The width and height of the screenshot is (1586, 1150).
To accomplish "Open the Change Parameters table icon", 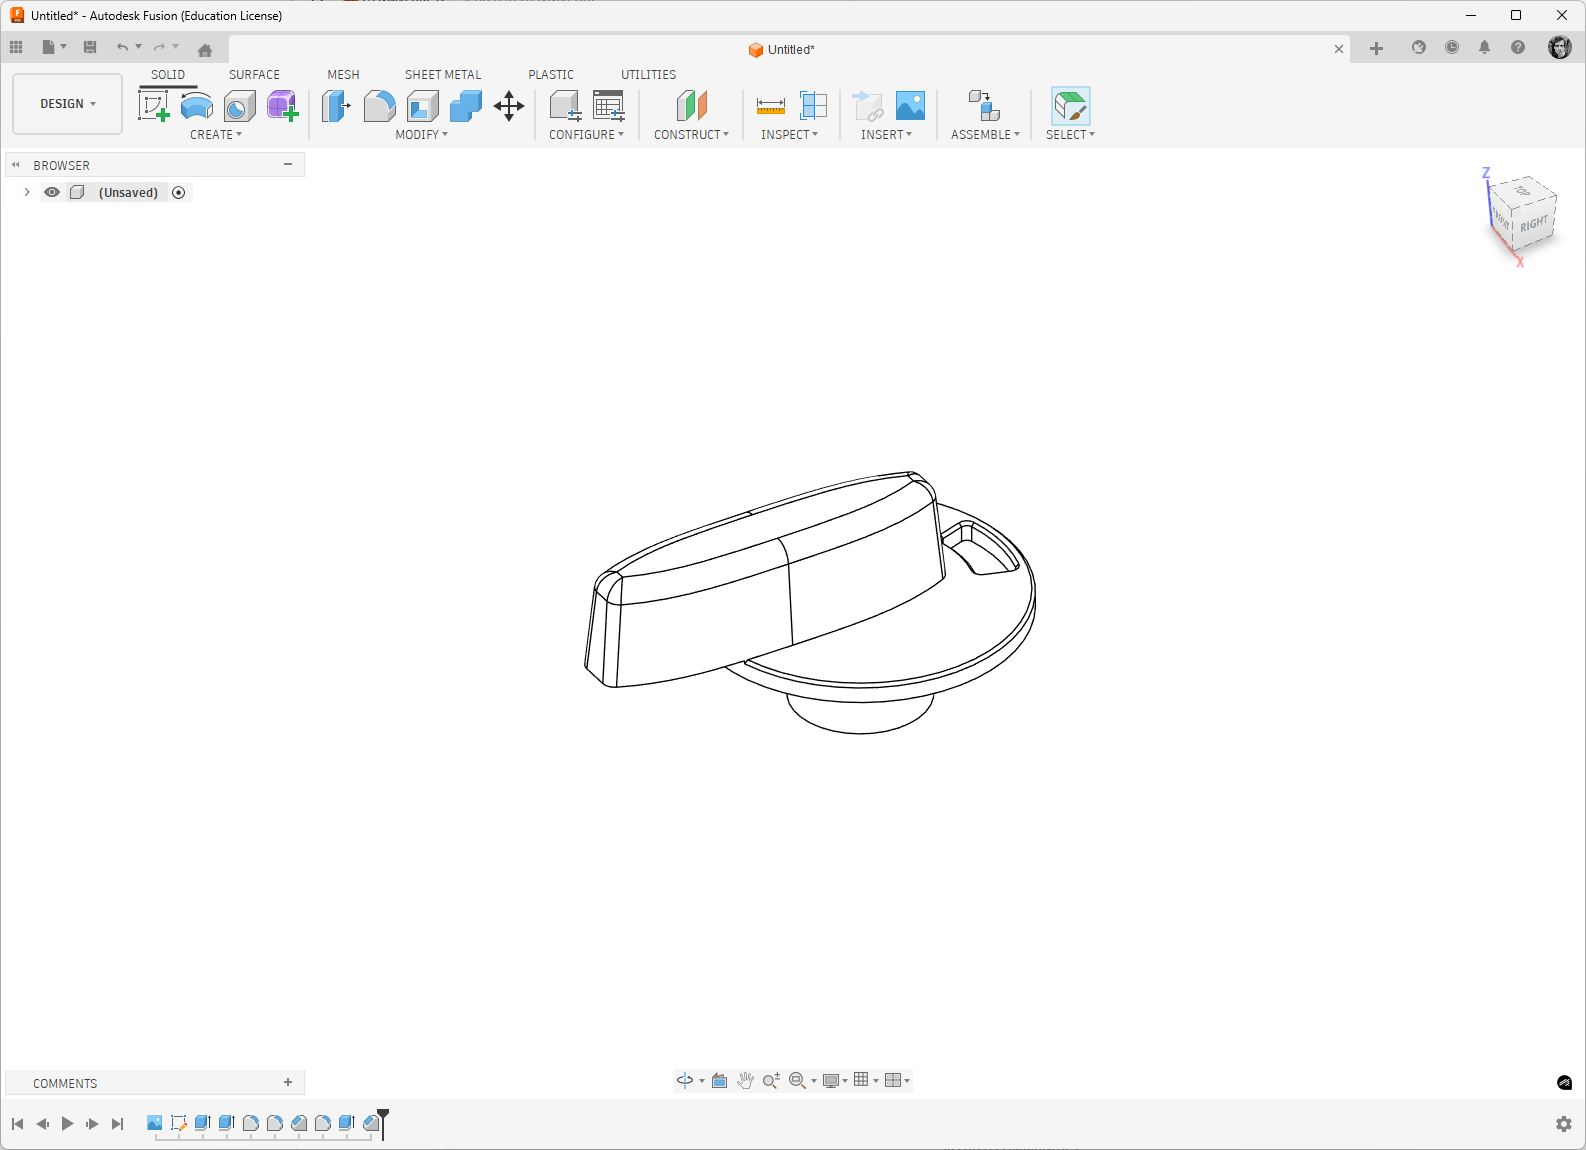I will (x=608, y=106).
